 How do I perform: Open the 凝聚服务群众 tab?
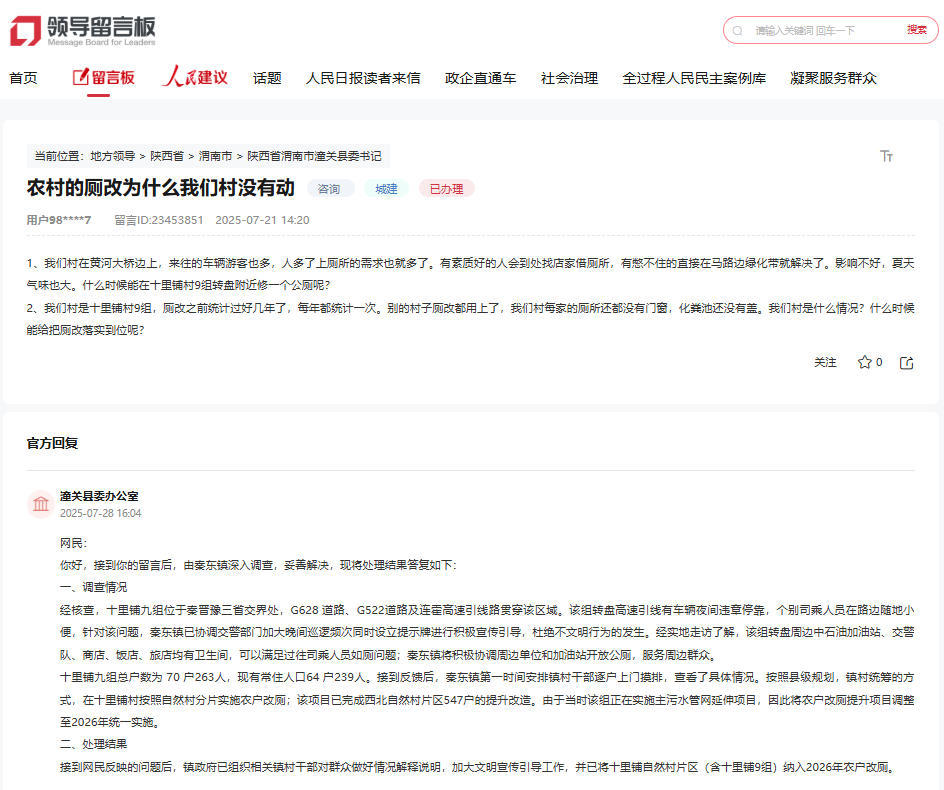pyautogui.click(x=833, y=78)
